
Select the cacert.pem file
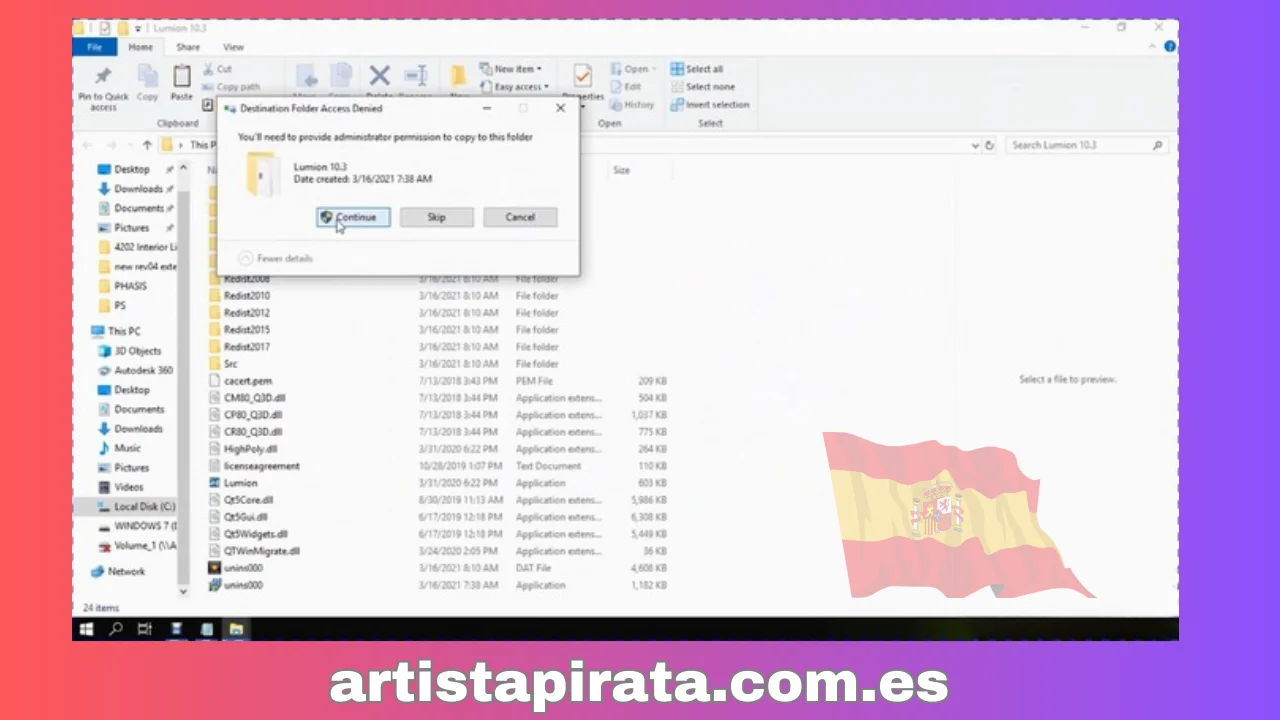[x=247, y=381]
